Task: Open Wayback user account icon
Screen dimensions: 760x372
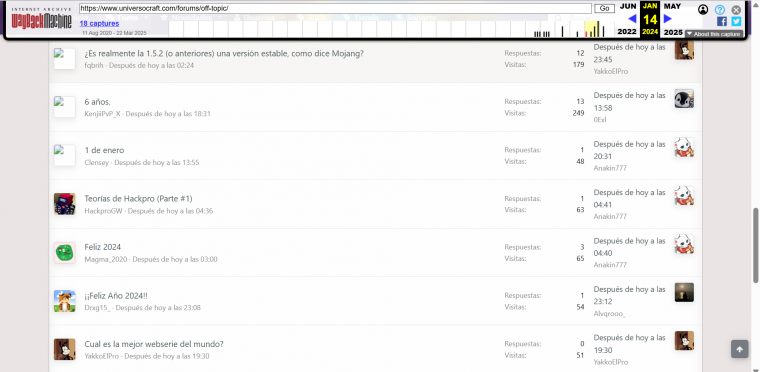Action: tap(703, 9)
